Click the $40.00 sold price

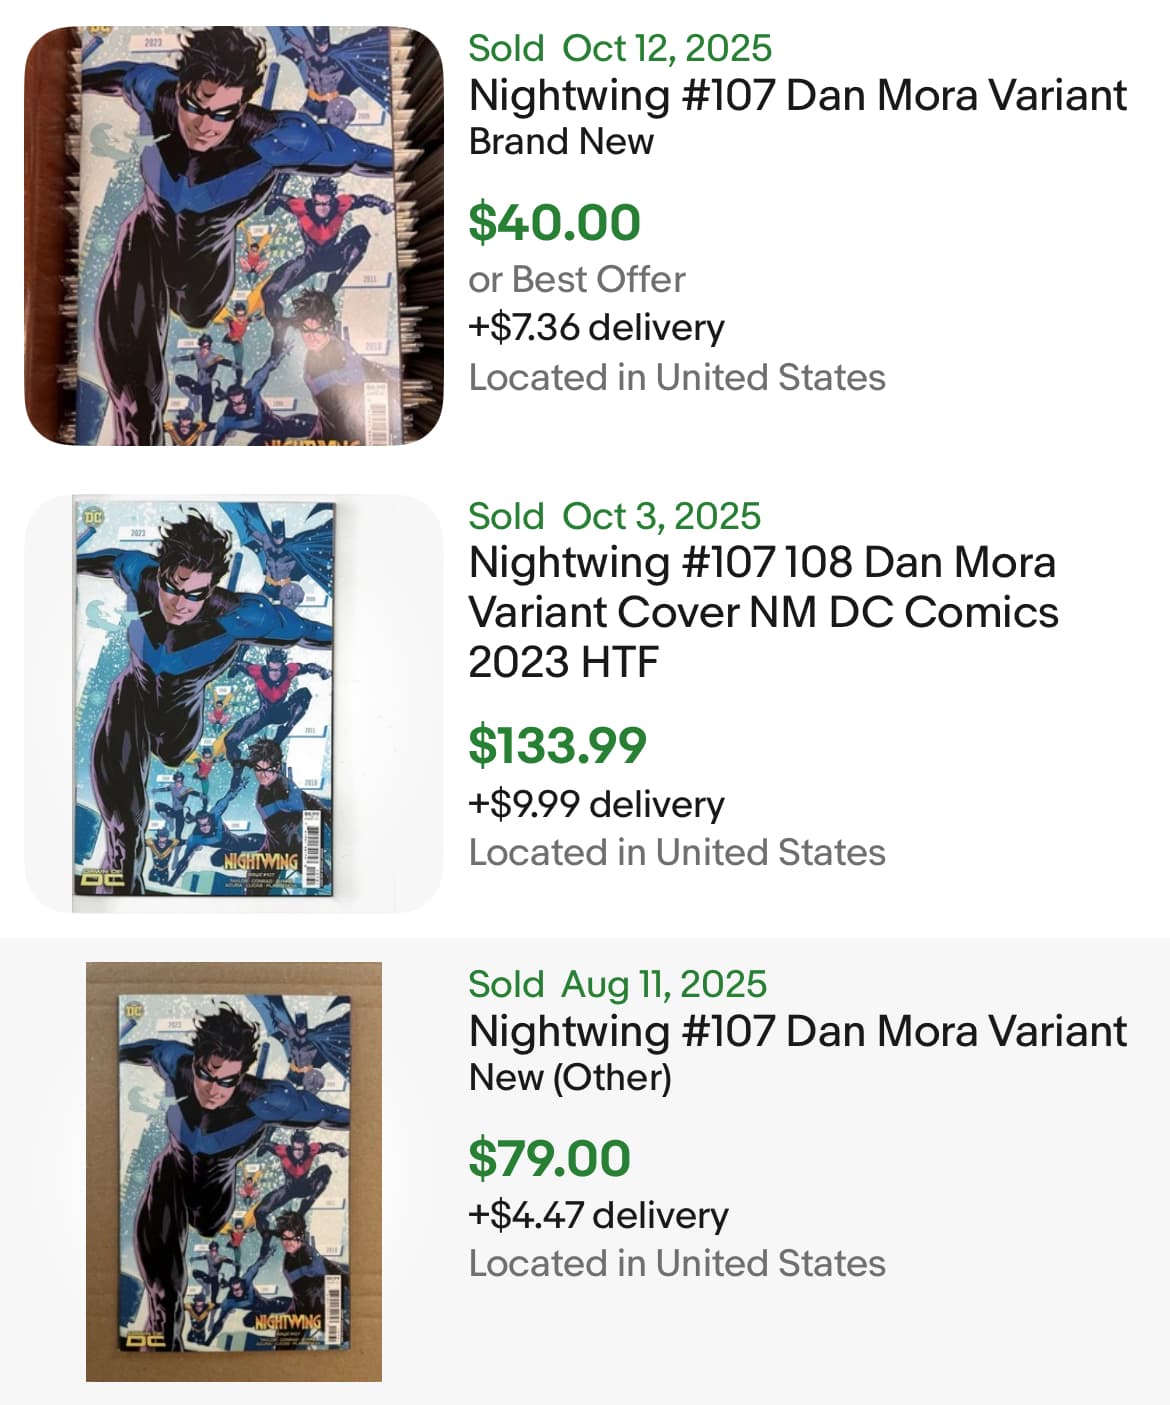pos(554,222)
